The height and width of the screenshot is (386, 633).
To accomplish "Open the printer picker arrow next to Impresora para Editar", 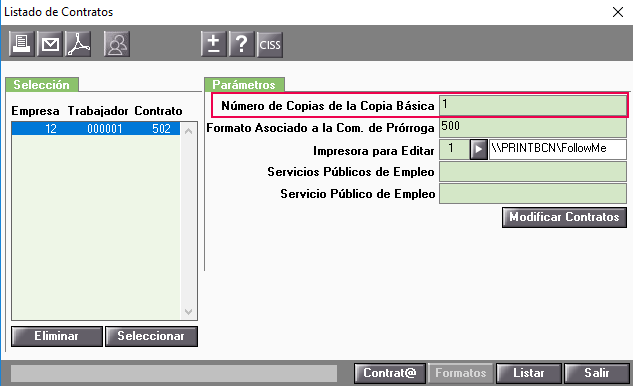I will (x=478, y=149).
